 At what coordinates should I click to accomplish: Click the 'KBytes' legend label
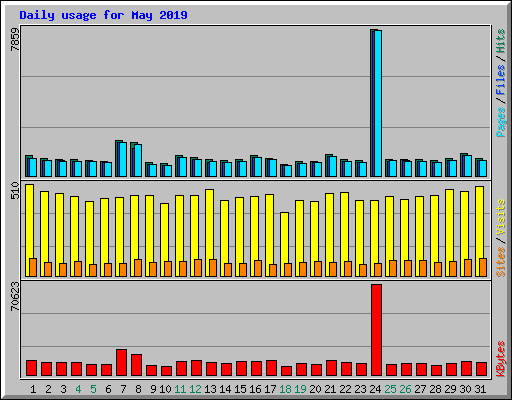[x=501, y=359]
